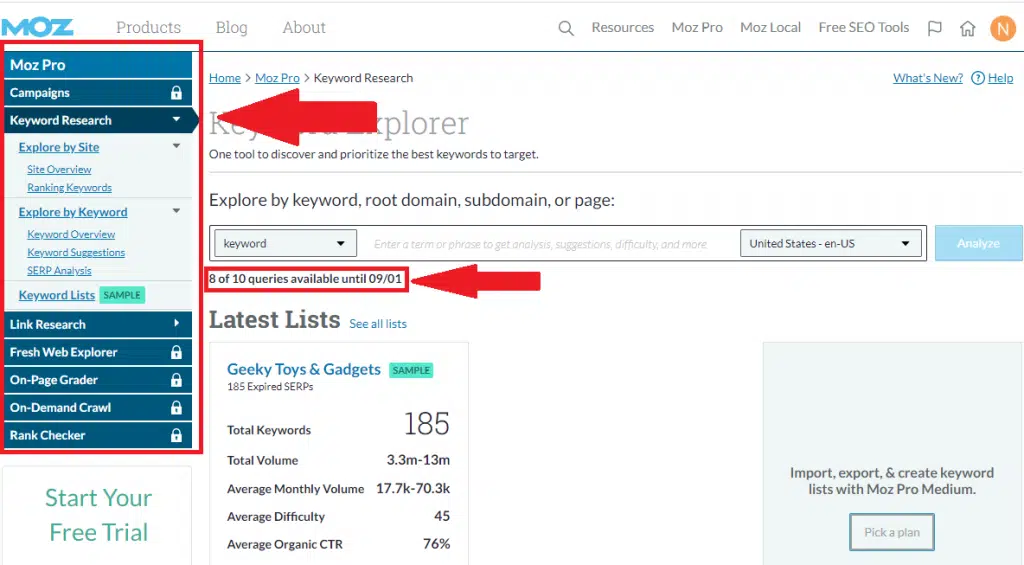Open the Blog menu item

coord(231,27)
